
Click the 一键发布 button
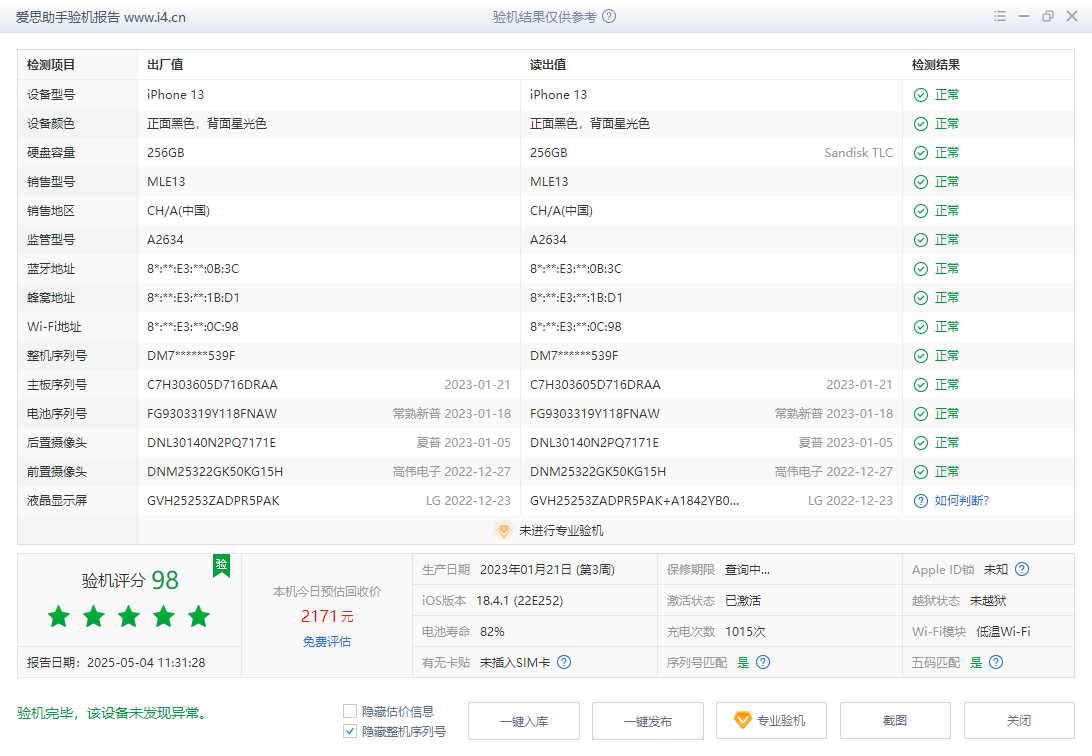648,721
